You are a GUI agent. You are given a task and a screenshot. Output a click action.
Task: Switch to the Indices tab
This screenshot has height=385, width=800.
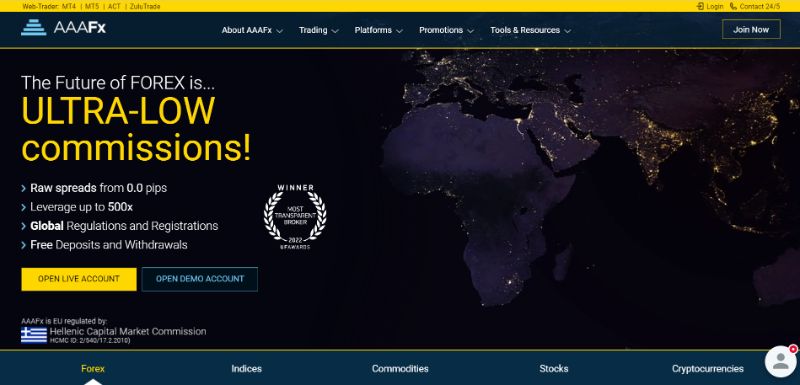point(246,368)
